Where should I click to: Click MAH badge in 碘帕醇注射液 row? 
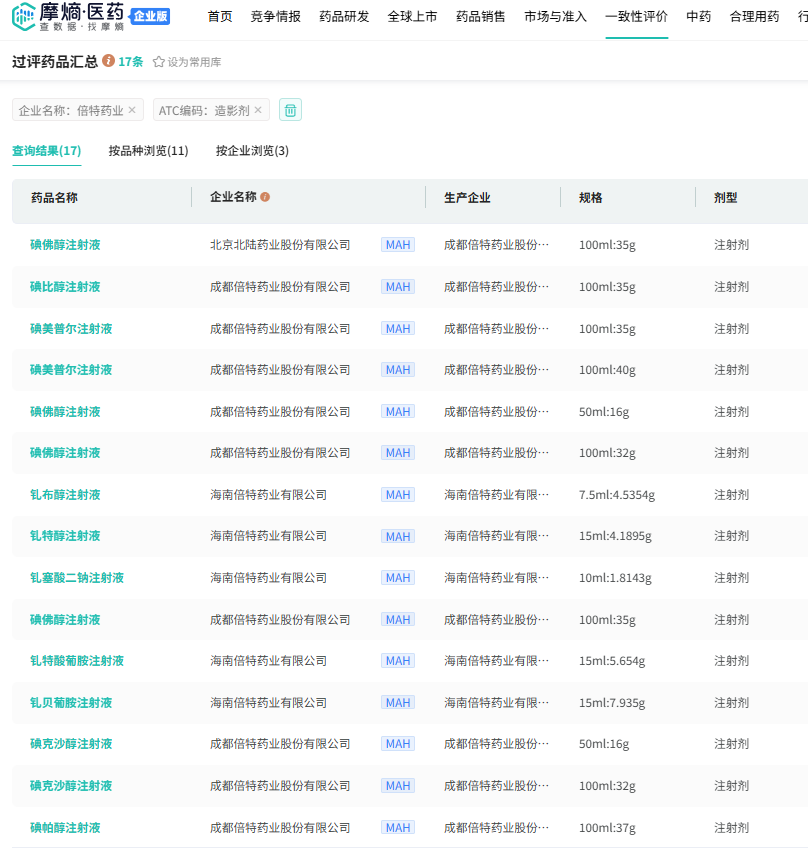(398, 828)
